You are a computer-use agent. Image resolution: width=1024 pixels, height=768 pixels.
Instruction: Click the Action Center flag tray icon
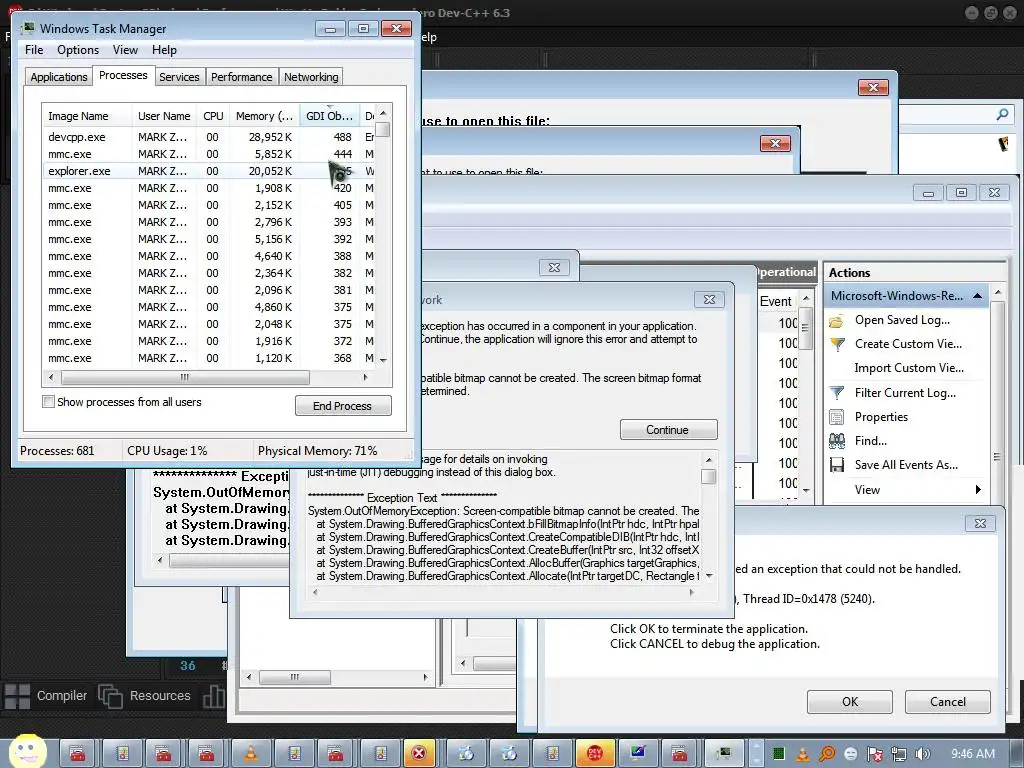[875, 754]
